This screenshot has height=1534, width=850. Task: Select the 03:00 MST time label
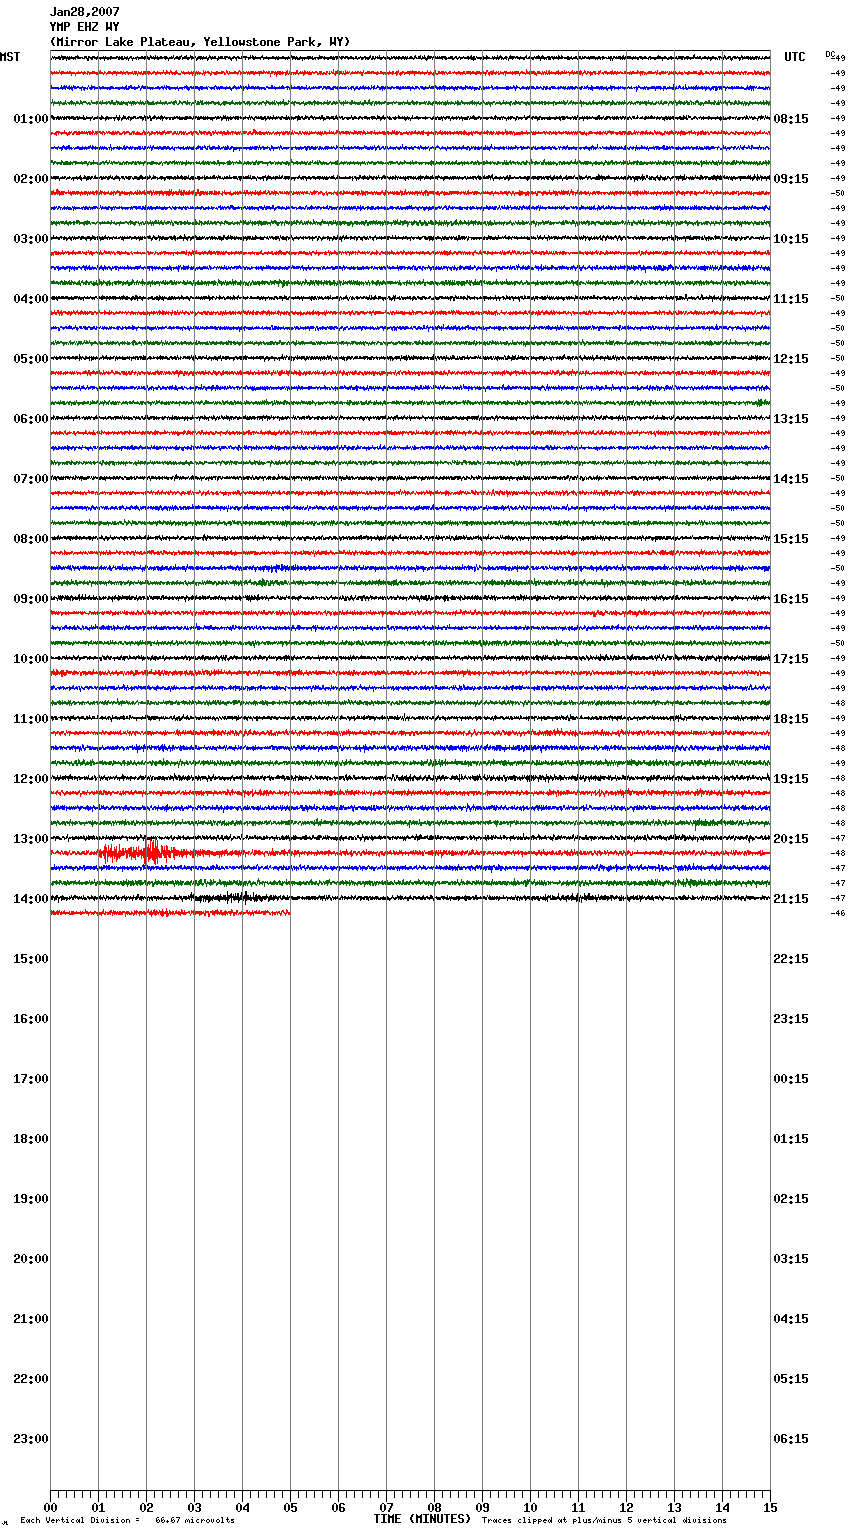point(30,239)
